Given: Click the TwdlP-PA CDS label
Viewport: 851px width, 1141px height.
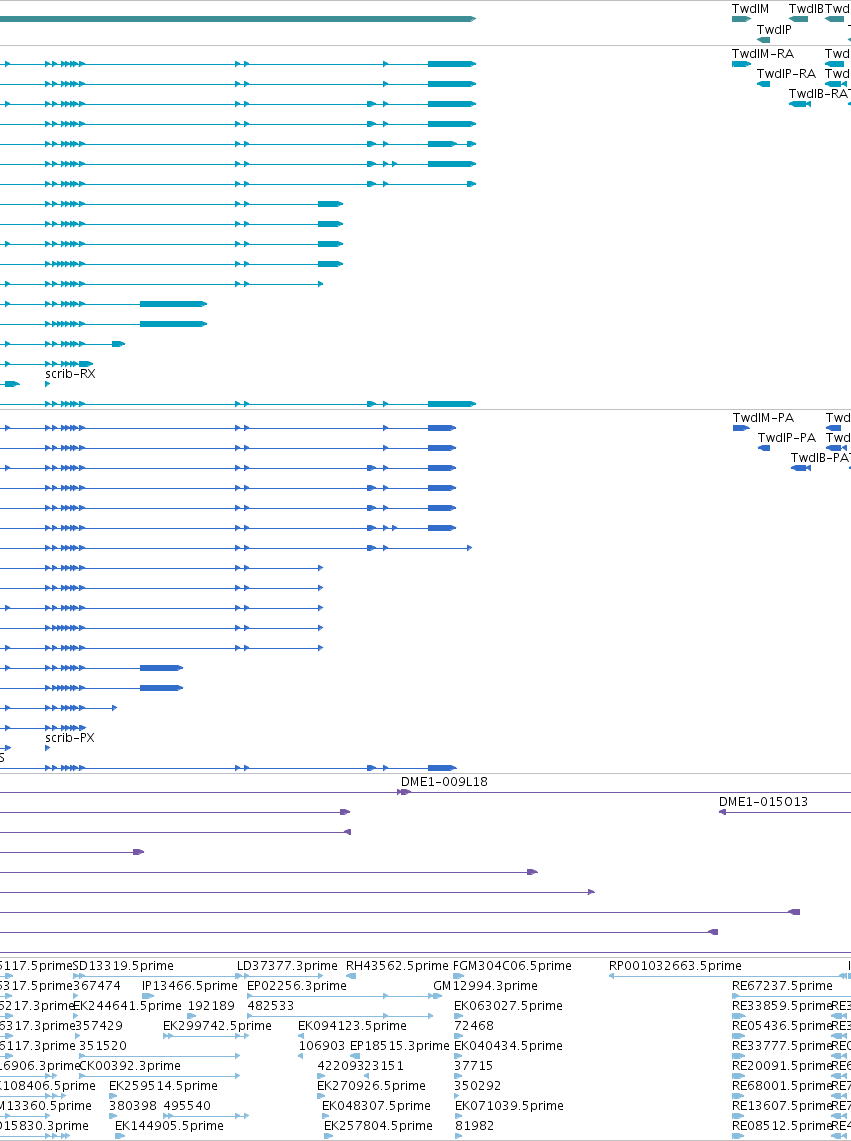Looking at the screenshot, I should pos(787,437).
